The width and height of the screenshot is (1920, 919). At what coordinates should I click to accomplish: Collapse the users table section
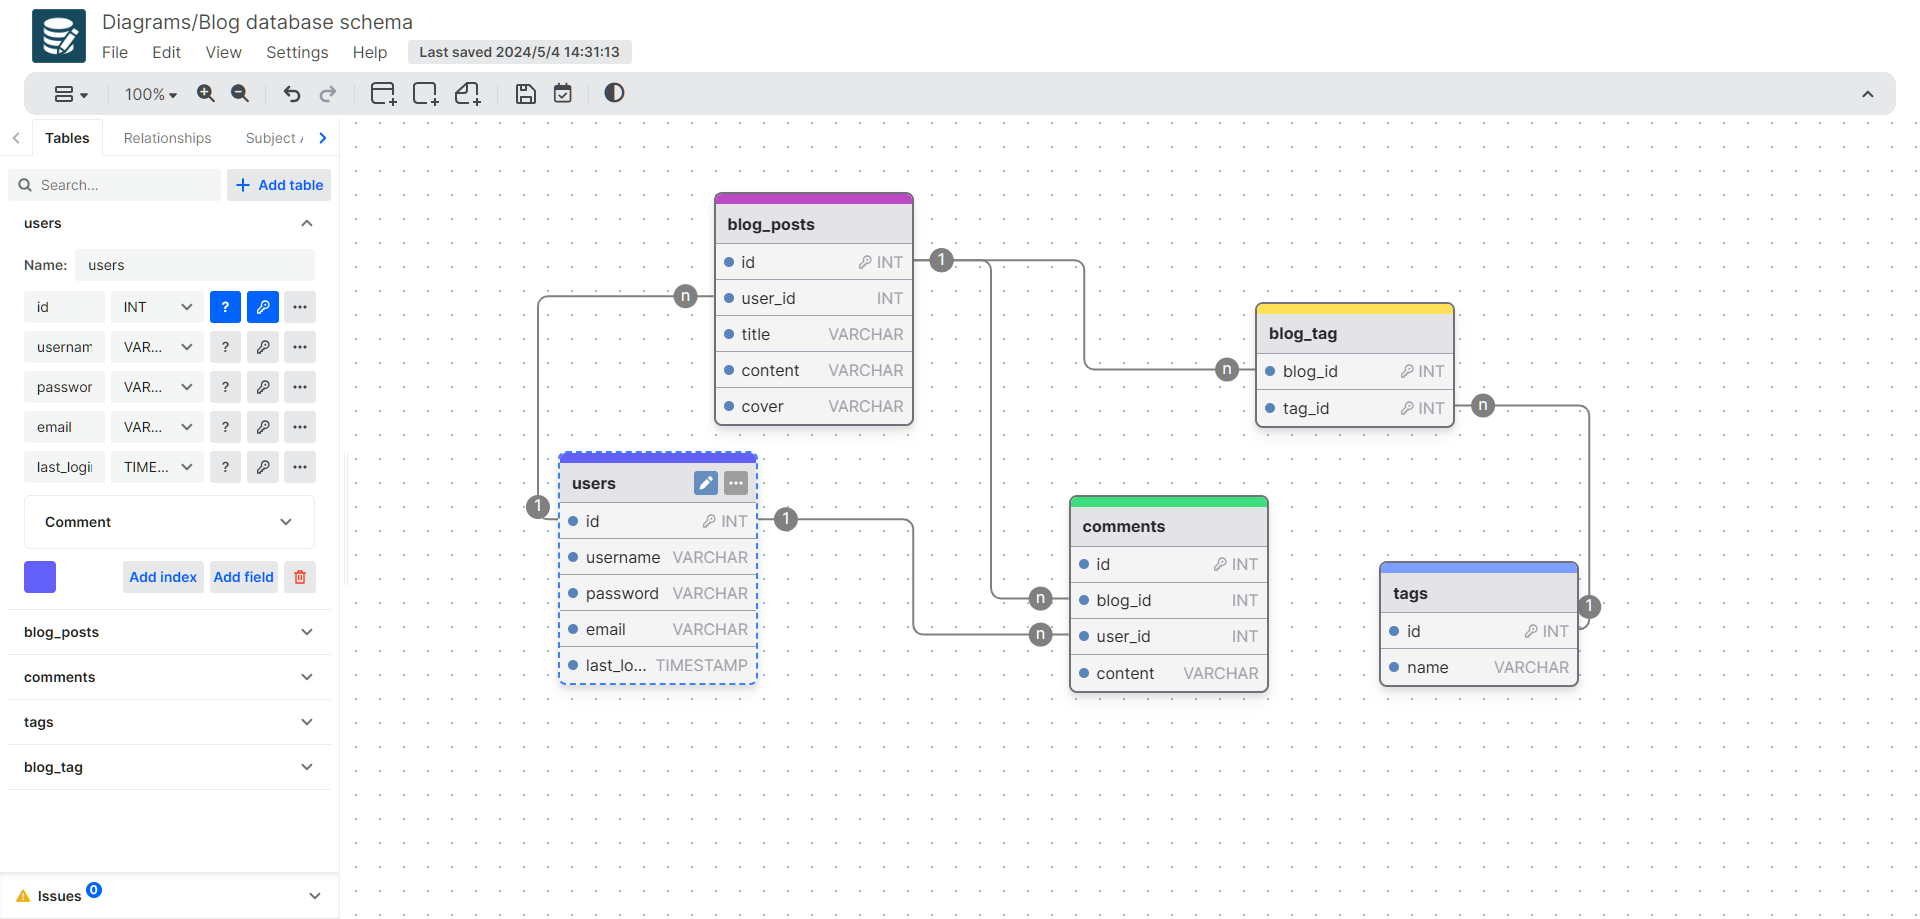click(307, 223)
